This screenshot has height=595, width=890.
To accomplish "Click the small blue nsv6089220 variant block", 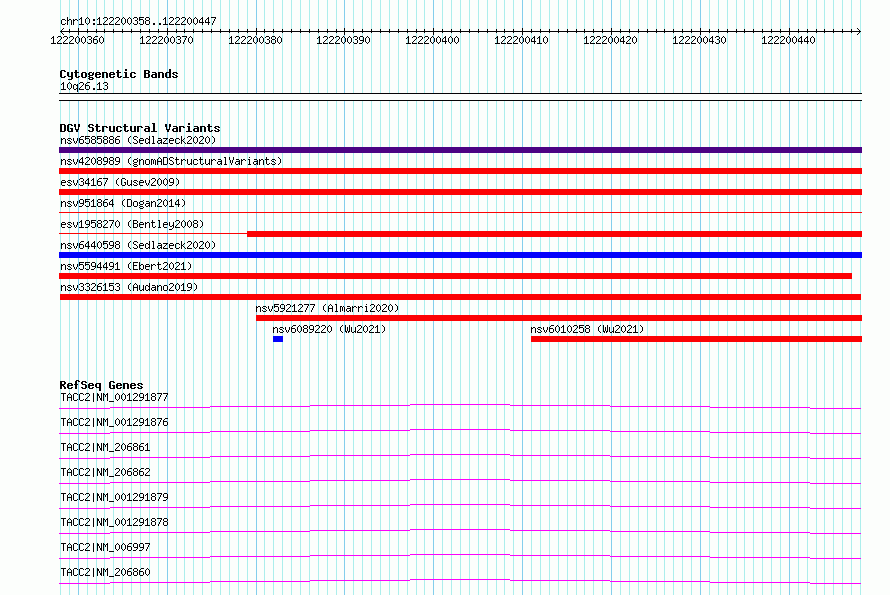I will [278, 339].
